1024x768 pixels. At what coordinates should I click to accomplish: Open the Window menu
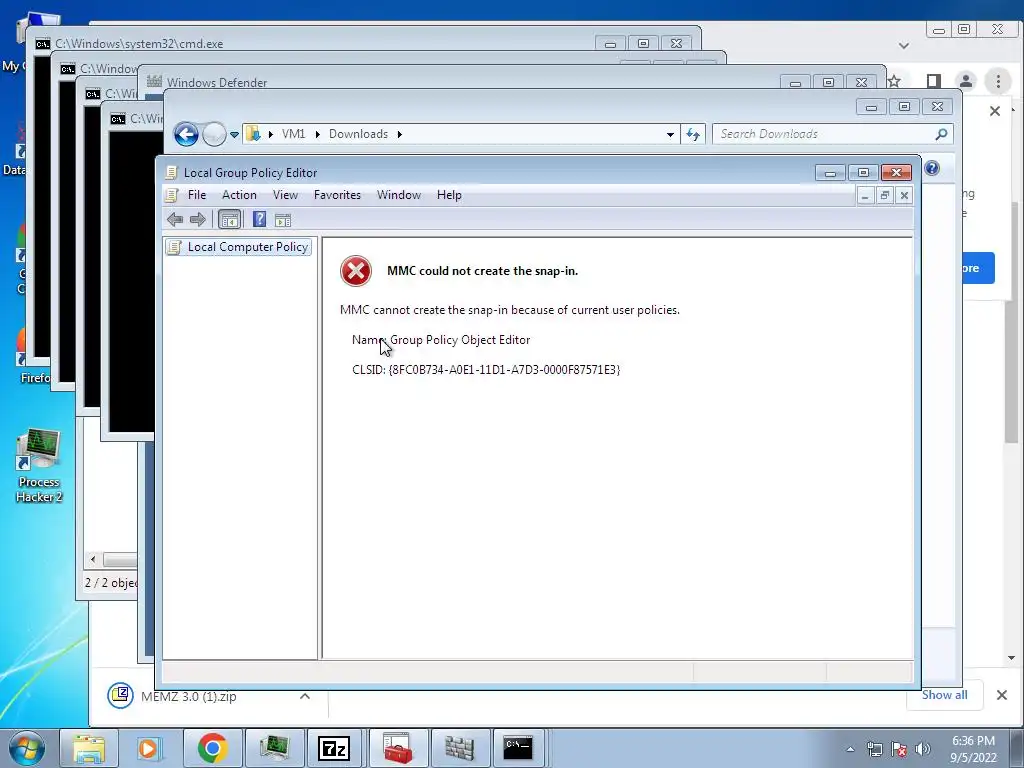point(398,195)
